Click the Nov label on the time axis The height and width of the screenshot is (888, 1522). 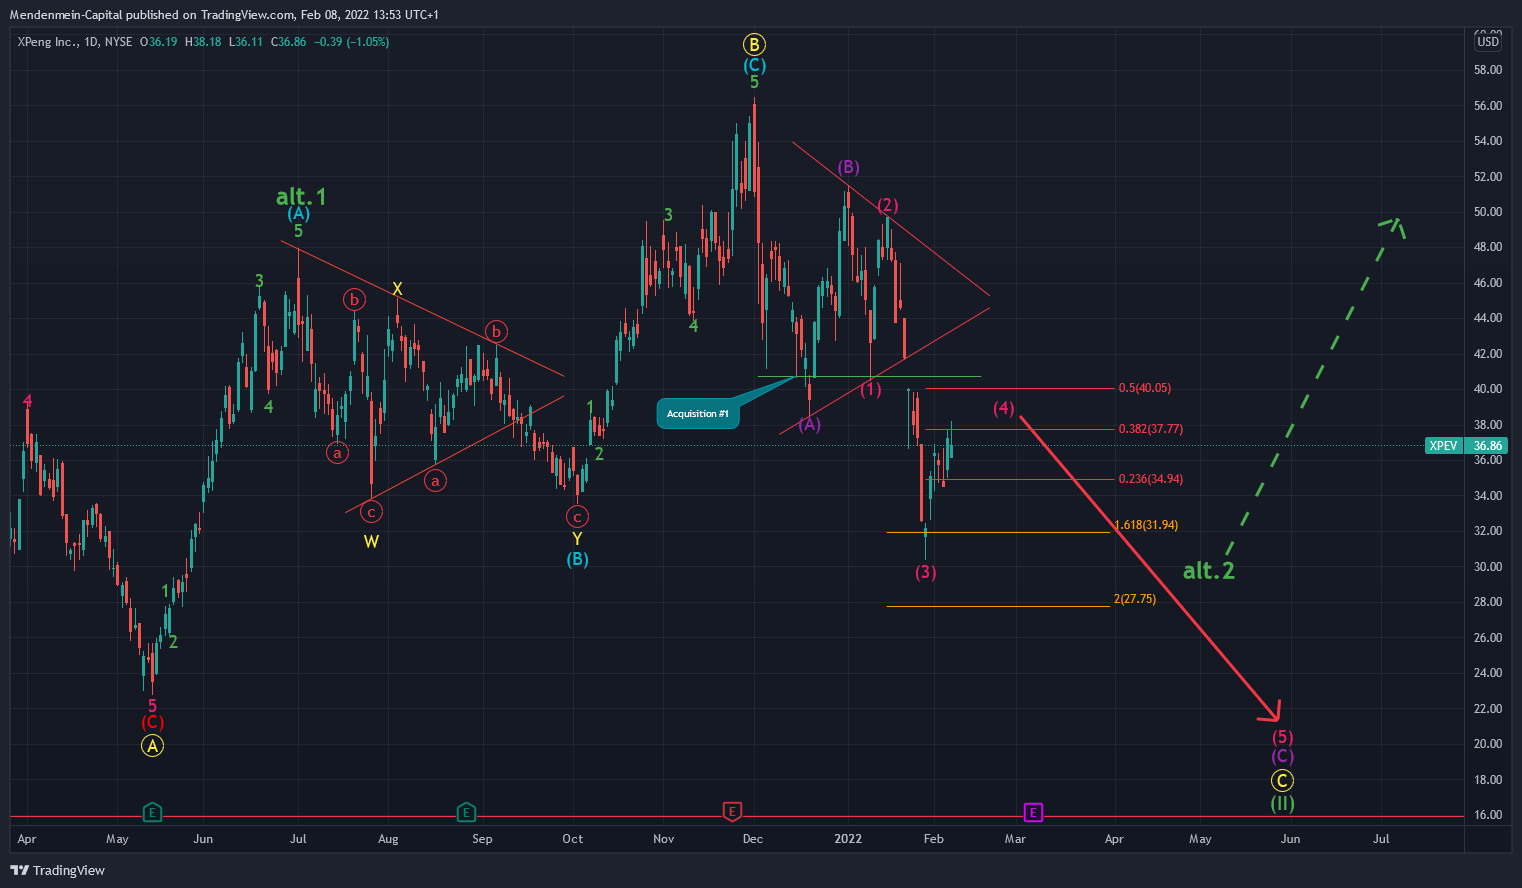663,839
